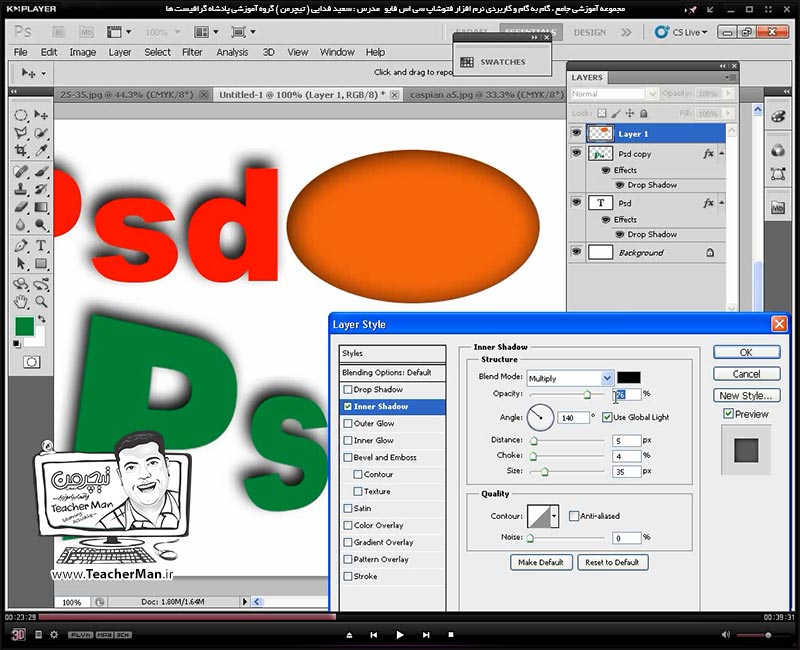Select the Pen tool
Viewport: 800px width, 650px height.
pyautogui.click(x=20, y=245)
